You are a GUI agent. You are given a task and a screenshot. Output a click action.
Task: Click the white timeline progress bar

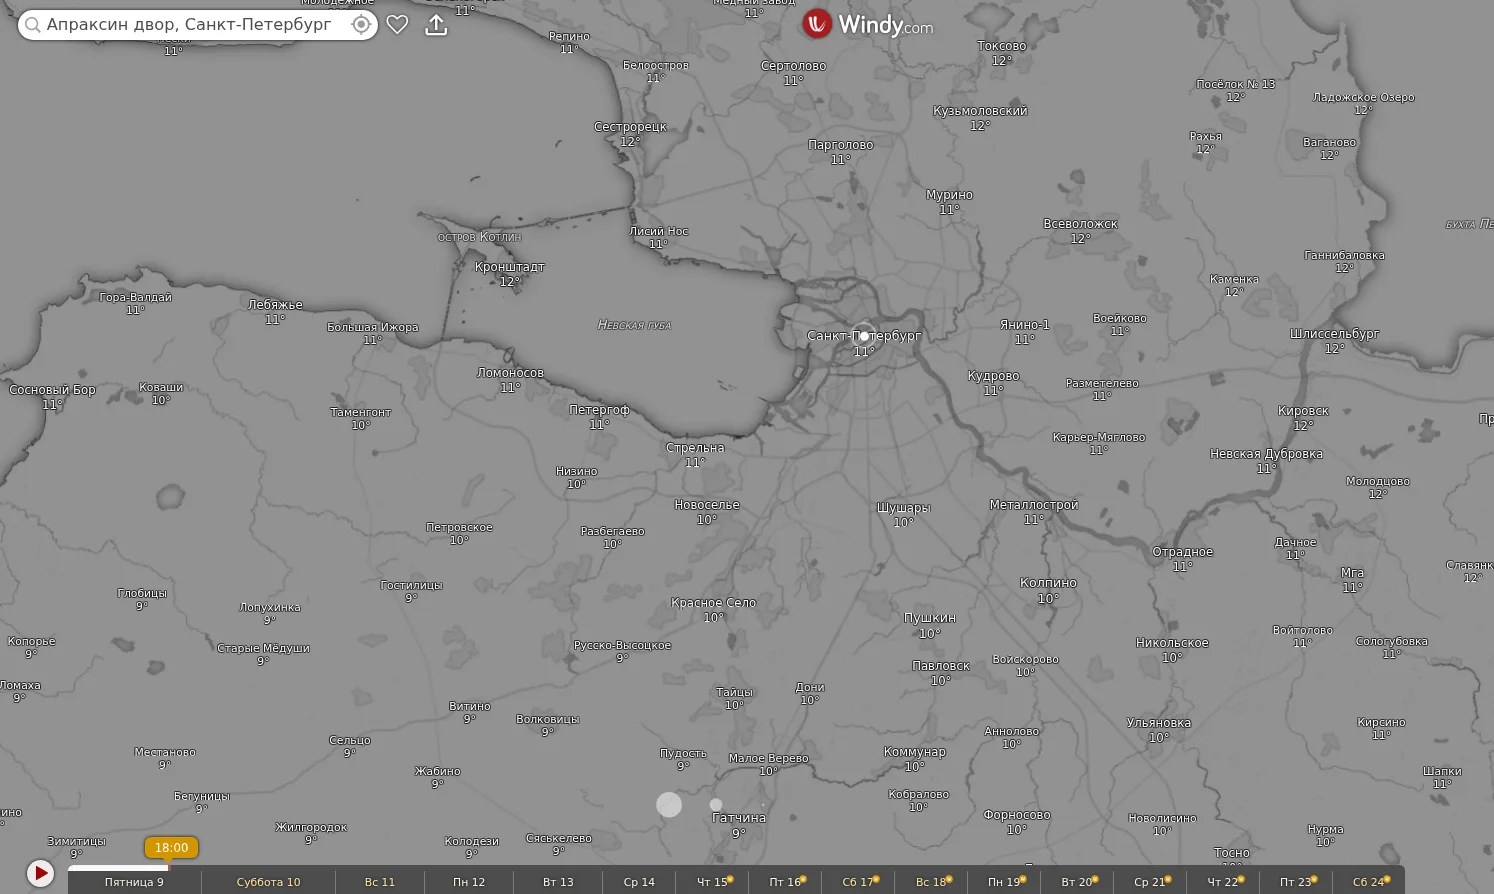(x=118, y=867)
